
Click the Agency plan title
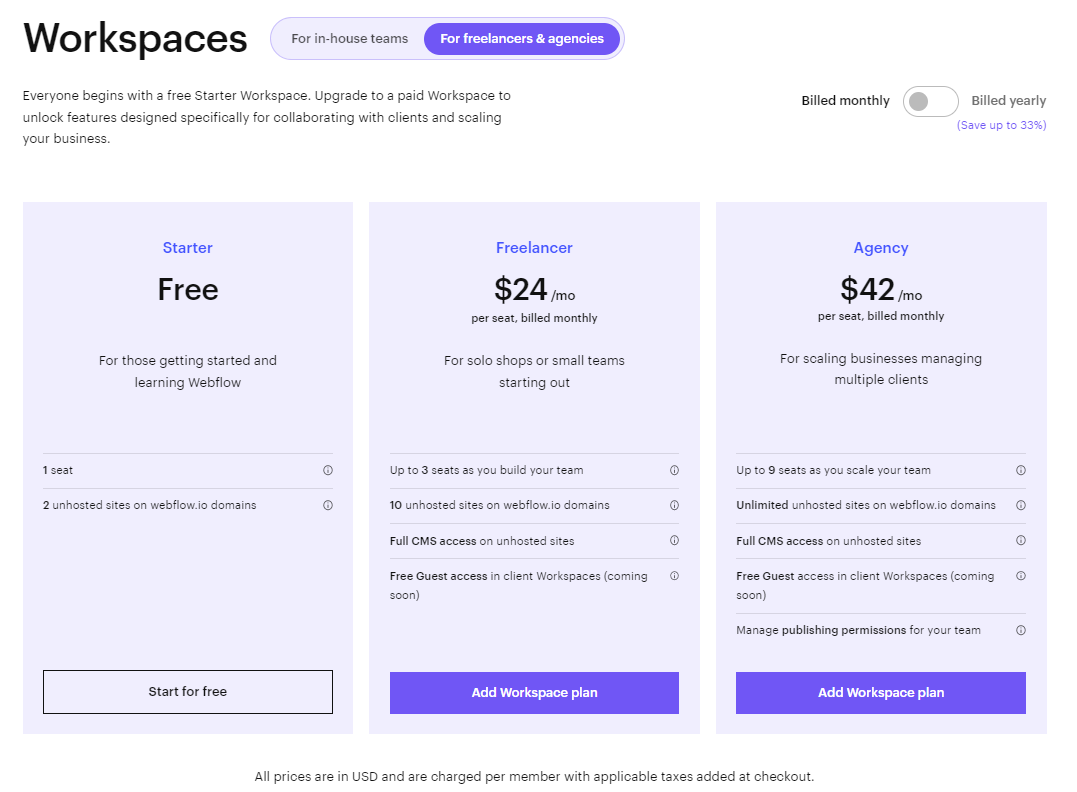(x=881, y=248)
